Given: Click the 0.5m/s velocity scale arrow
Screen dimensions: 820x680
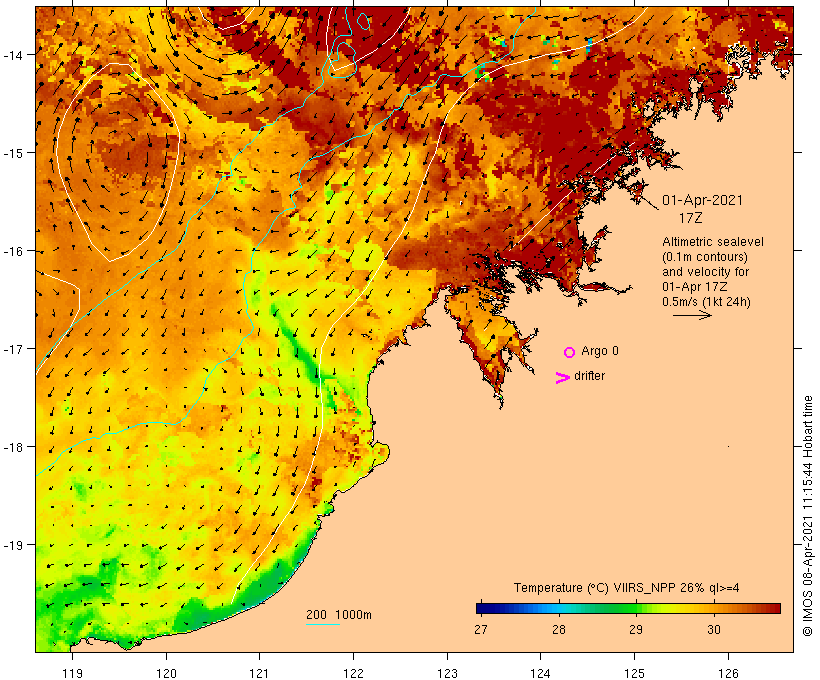Looking at the screenshot, I should point(692,315).
